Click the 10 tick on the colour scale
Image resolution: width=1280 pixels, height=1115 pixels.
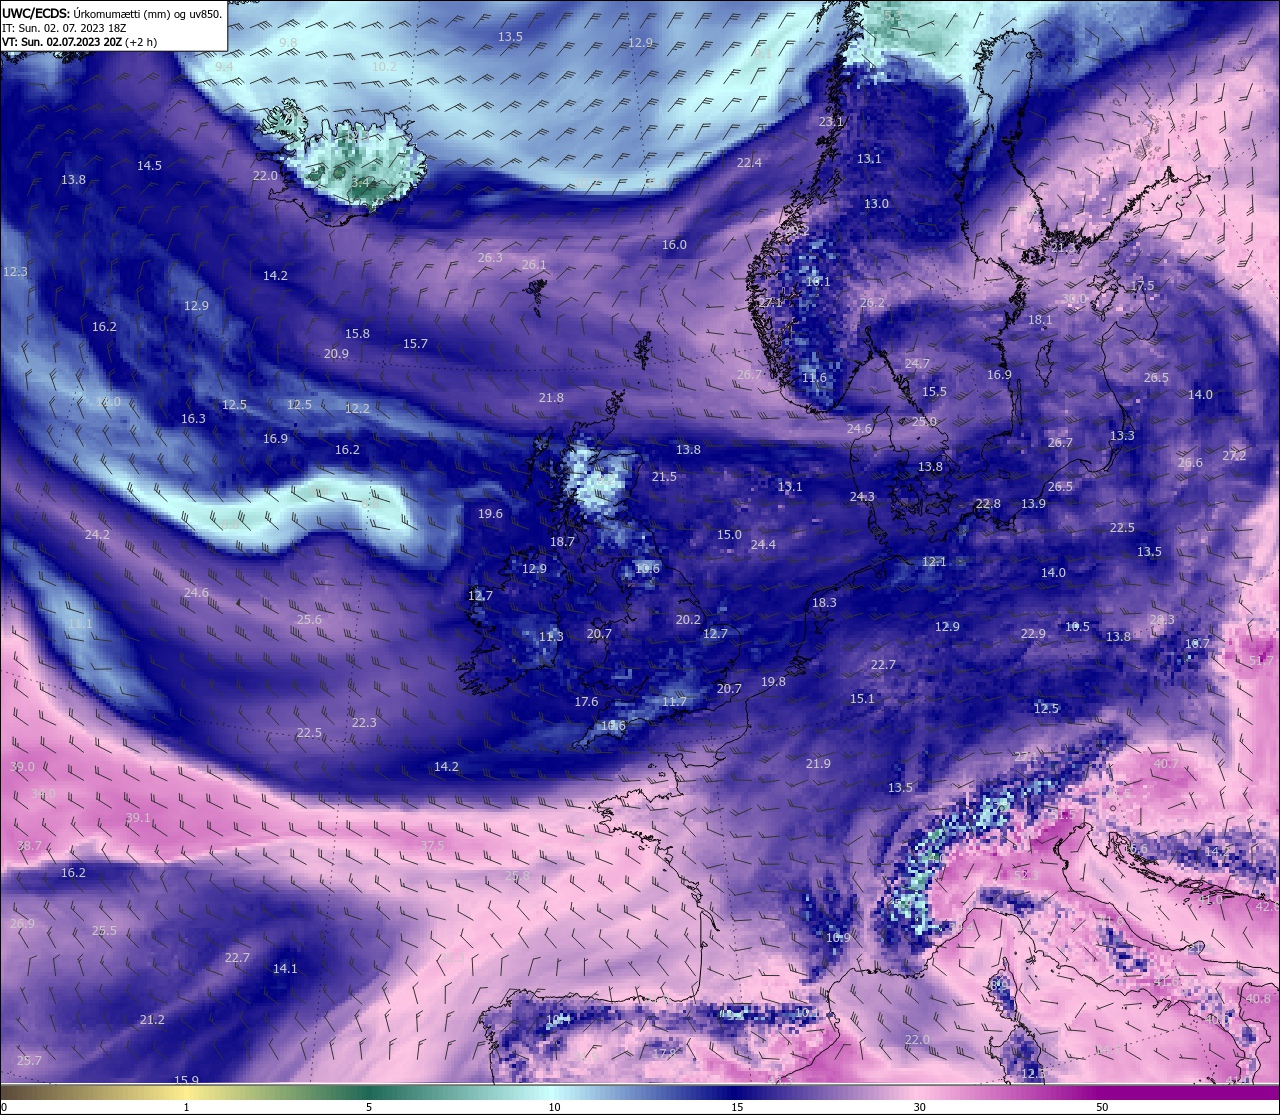(554, 1107)
